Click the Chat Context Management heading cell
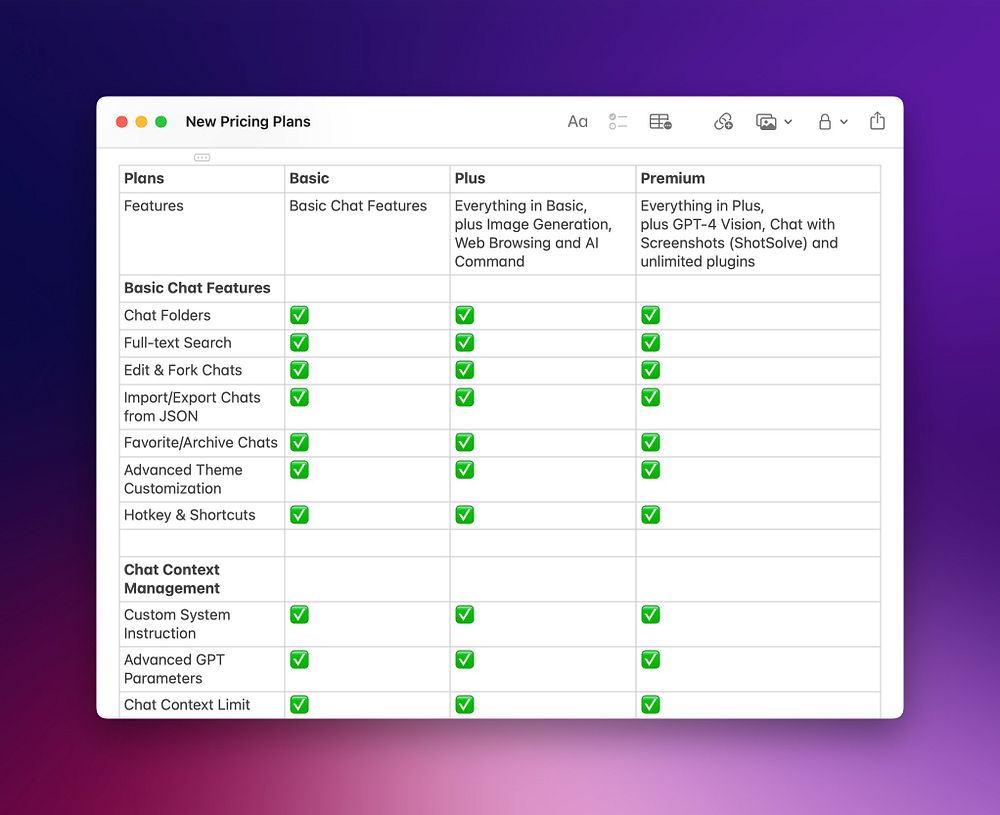The image size is (1000, 815). pos(202,579)
